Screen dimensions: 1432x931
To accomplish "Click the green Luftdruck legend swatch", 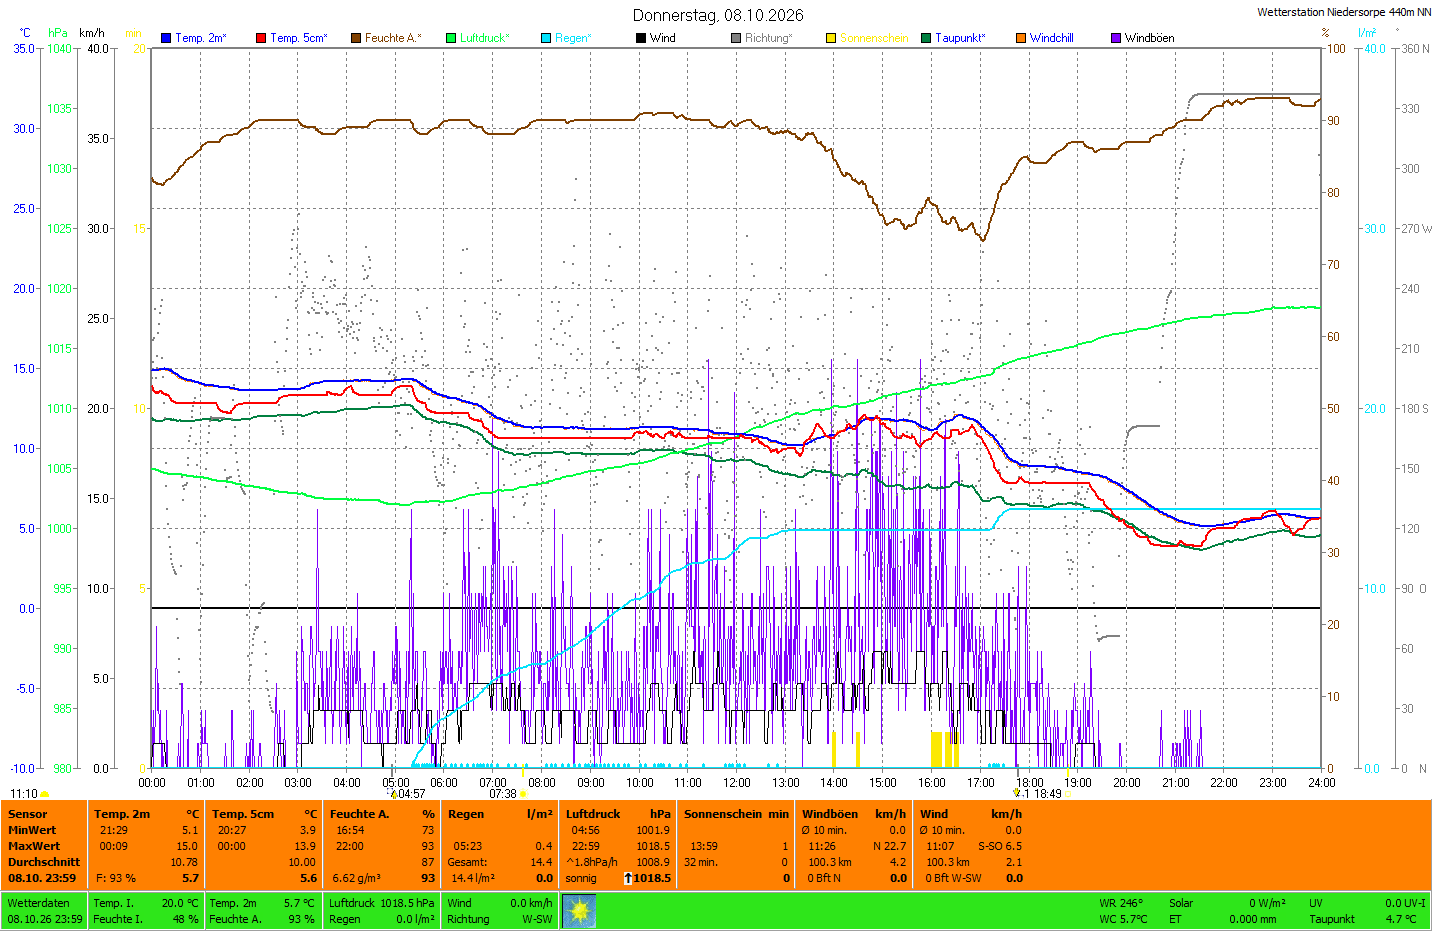I will pyautogui.click(x=451, y=38).
